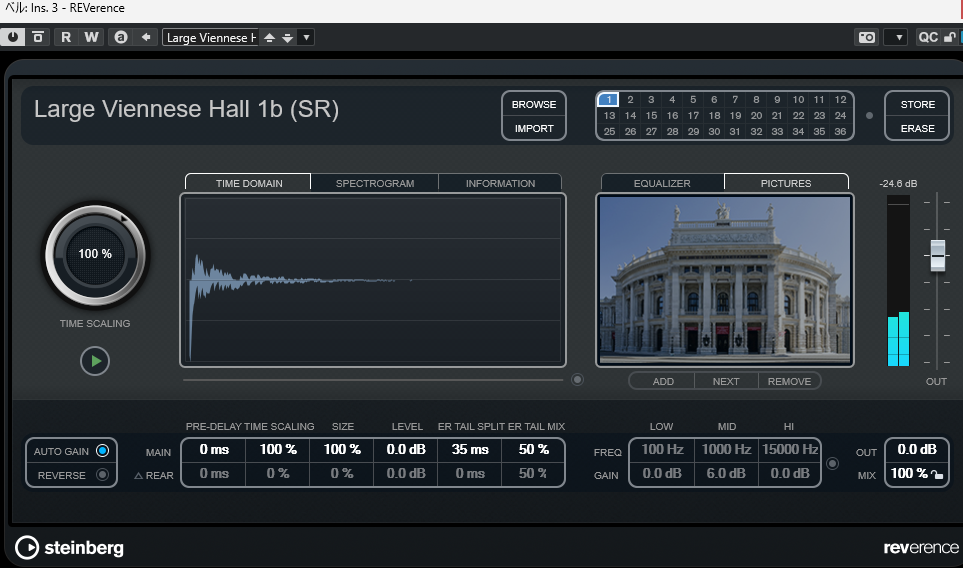This screenshot has width=963, height=568.
Task: Switch to SPECTROGRAM tab
Action: click(x=375, y=183)
